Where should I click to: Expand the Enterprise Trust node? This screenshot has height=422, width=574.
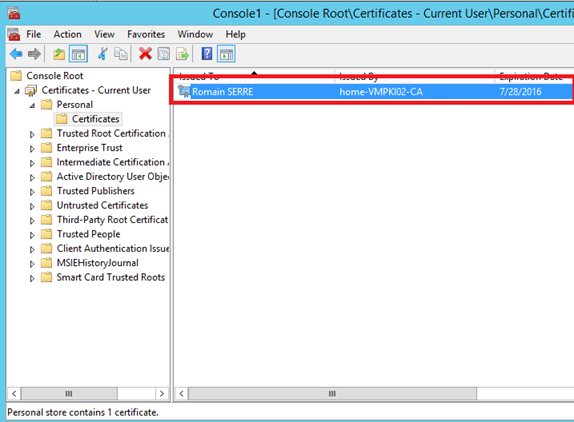(32, 149)
